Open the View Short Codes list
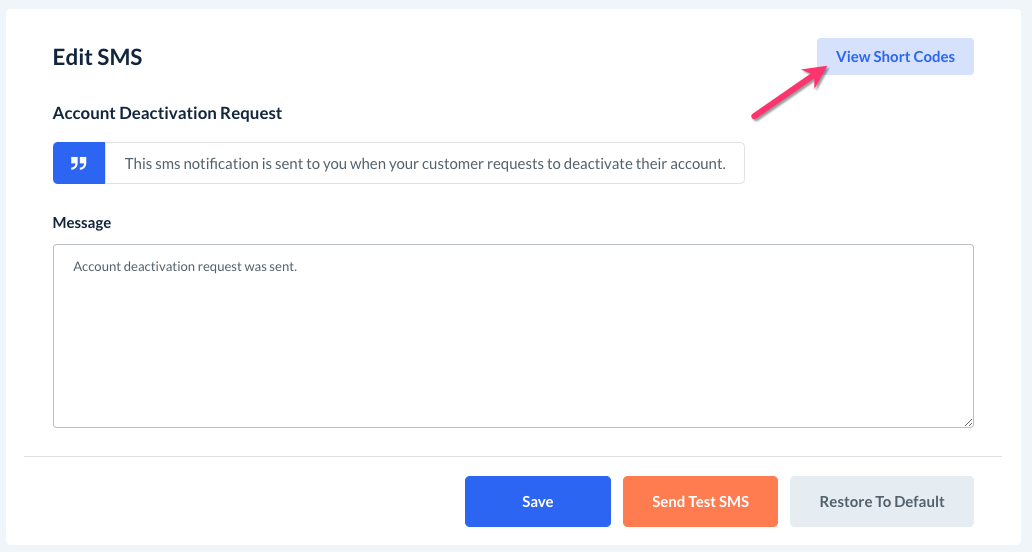1032x552 pixels. click(x=895, y=57)
